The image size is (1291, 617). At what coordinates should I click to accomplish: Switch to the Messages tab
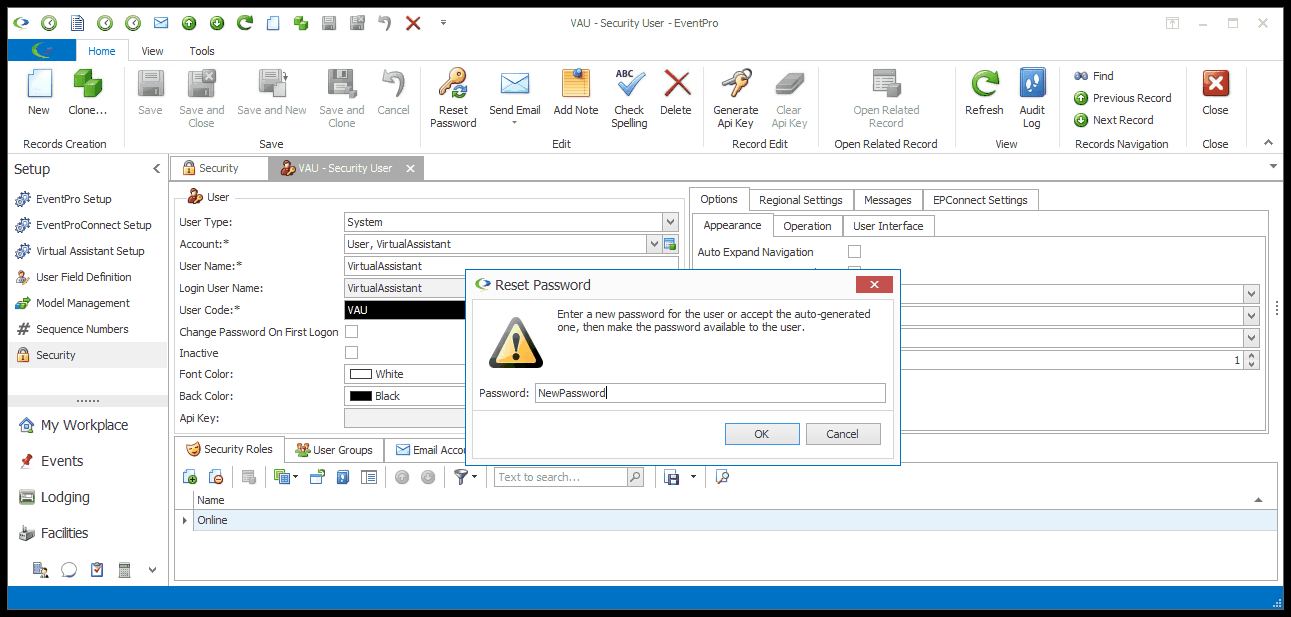click(x=887, y=200)
